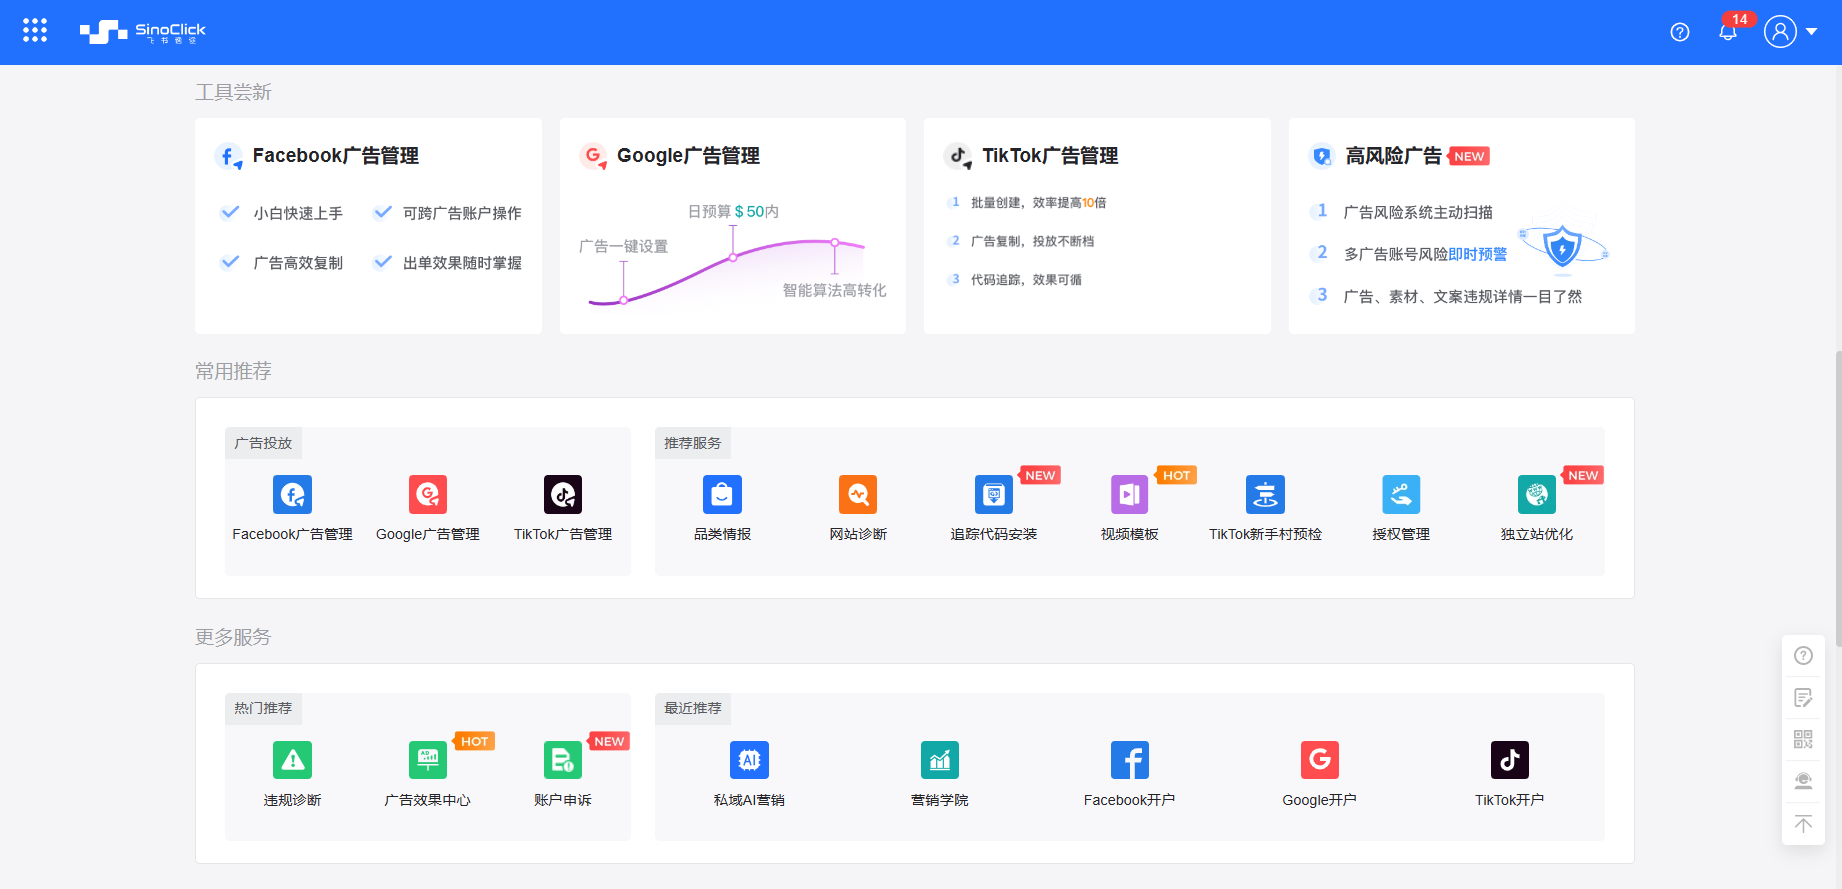Open TikTok开户 icon
Screen dimensions: 1842x889
[1510, 760]
